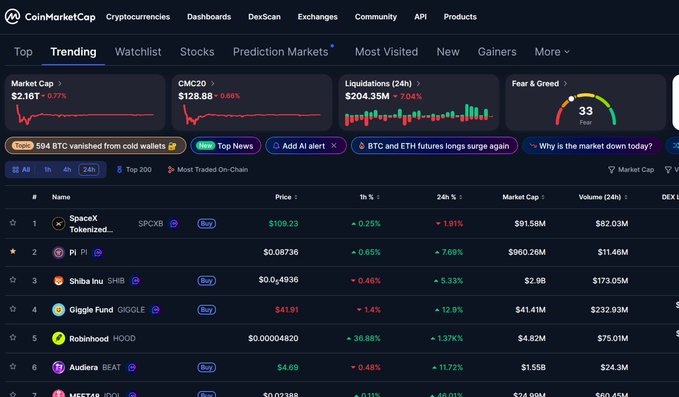The height and width of the screenshot is (397, 679).
Task: Open the DexScan menu
Action: tap(264, 17)
